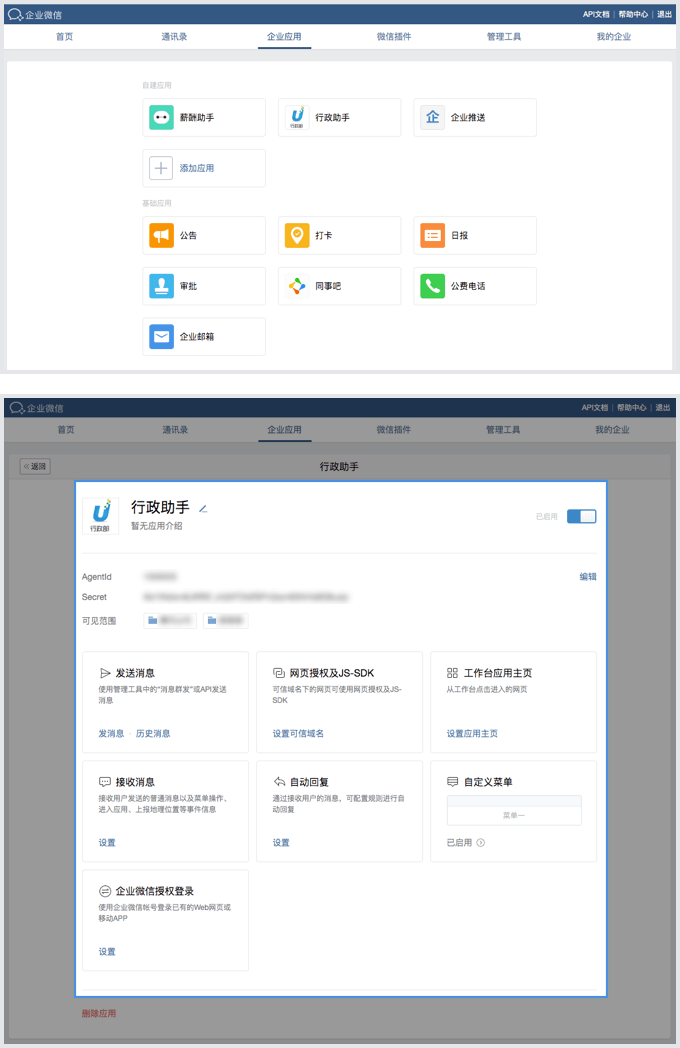Open 我的企业 tab in top window

614,37
